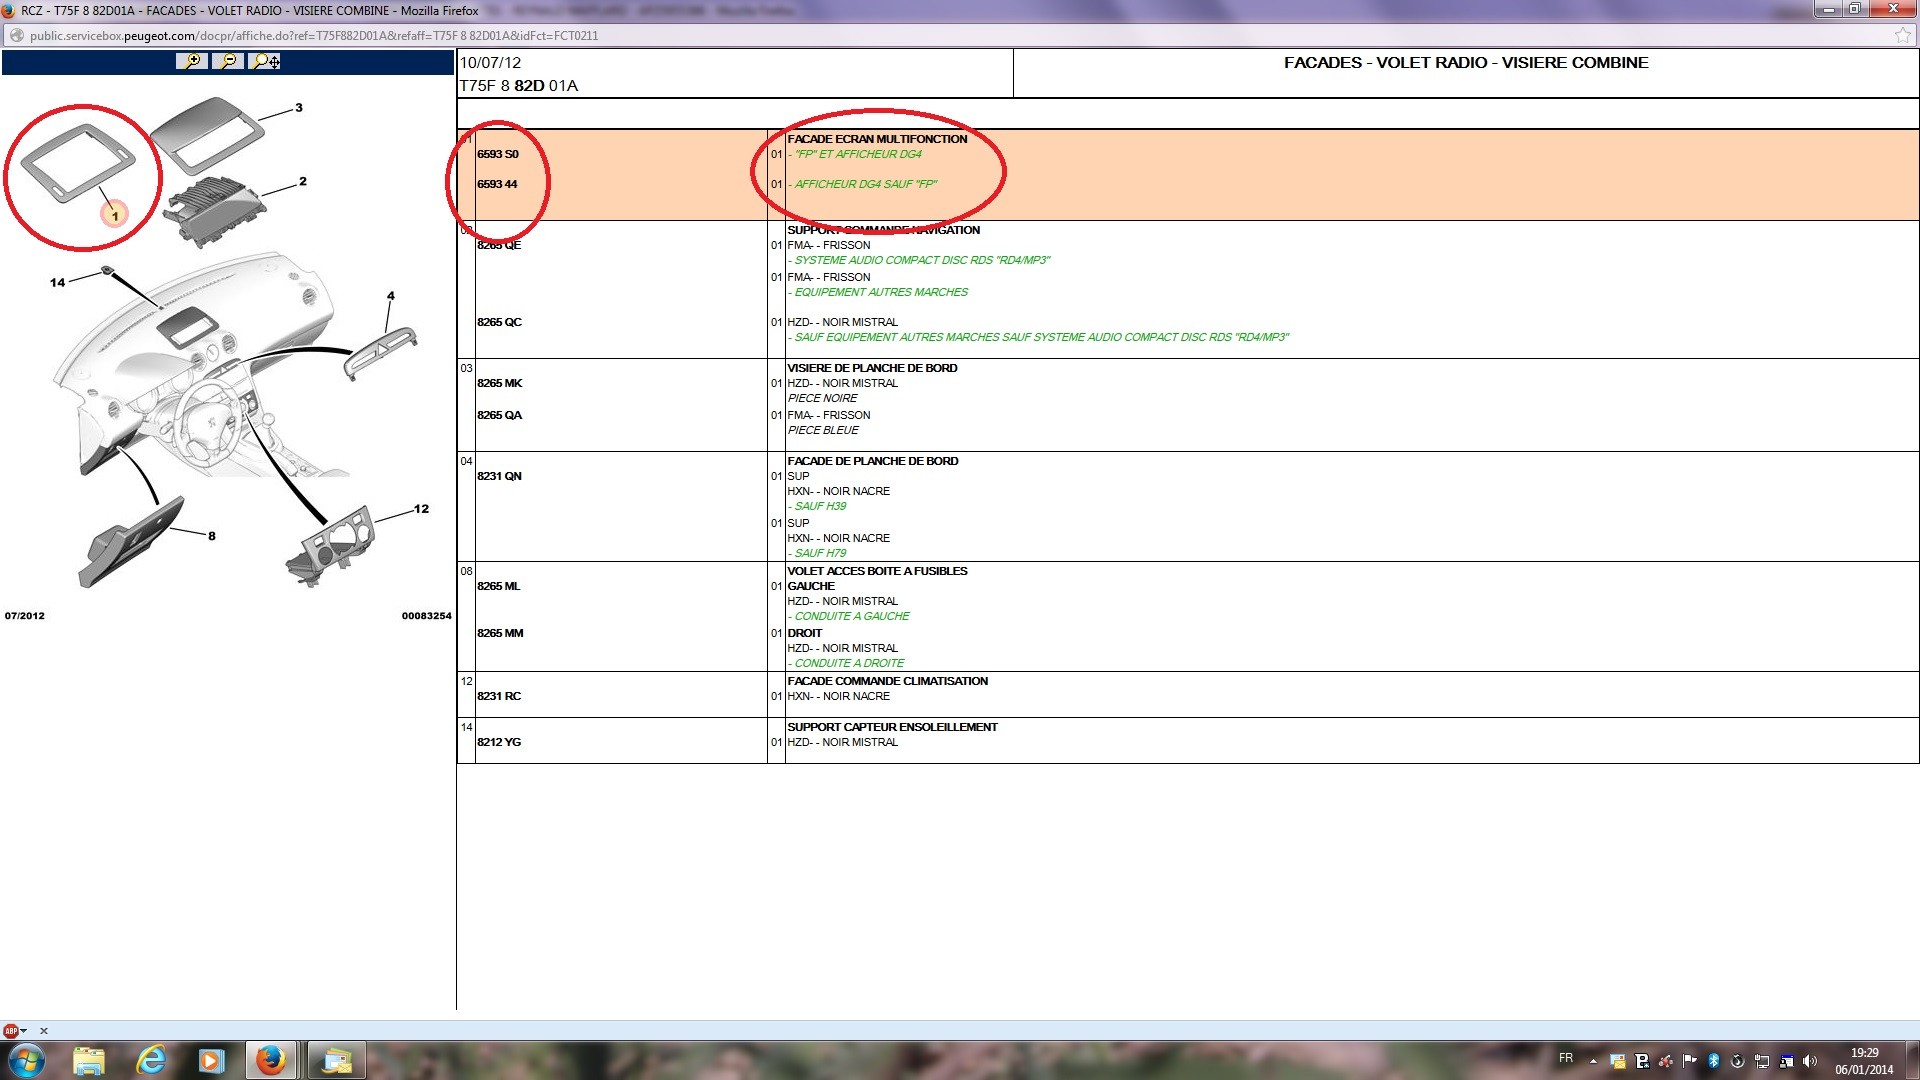Select part number 14 label in the diagram

[x=58, y=283]
